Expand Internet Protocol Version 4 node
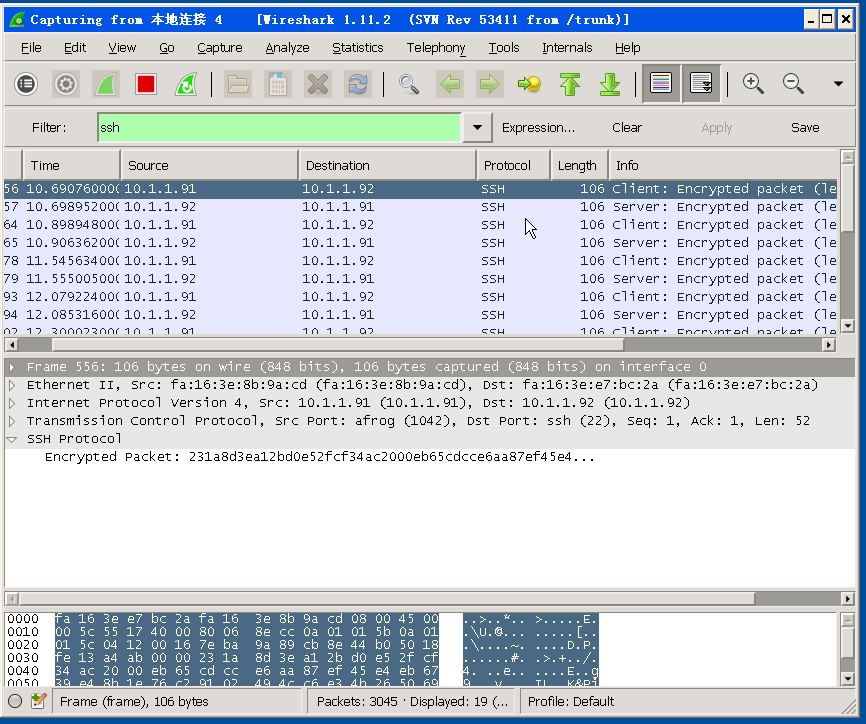866x724 pixels. (x=12, y=403)
